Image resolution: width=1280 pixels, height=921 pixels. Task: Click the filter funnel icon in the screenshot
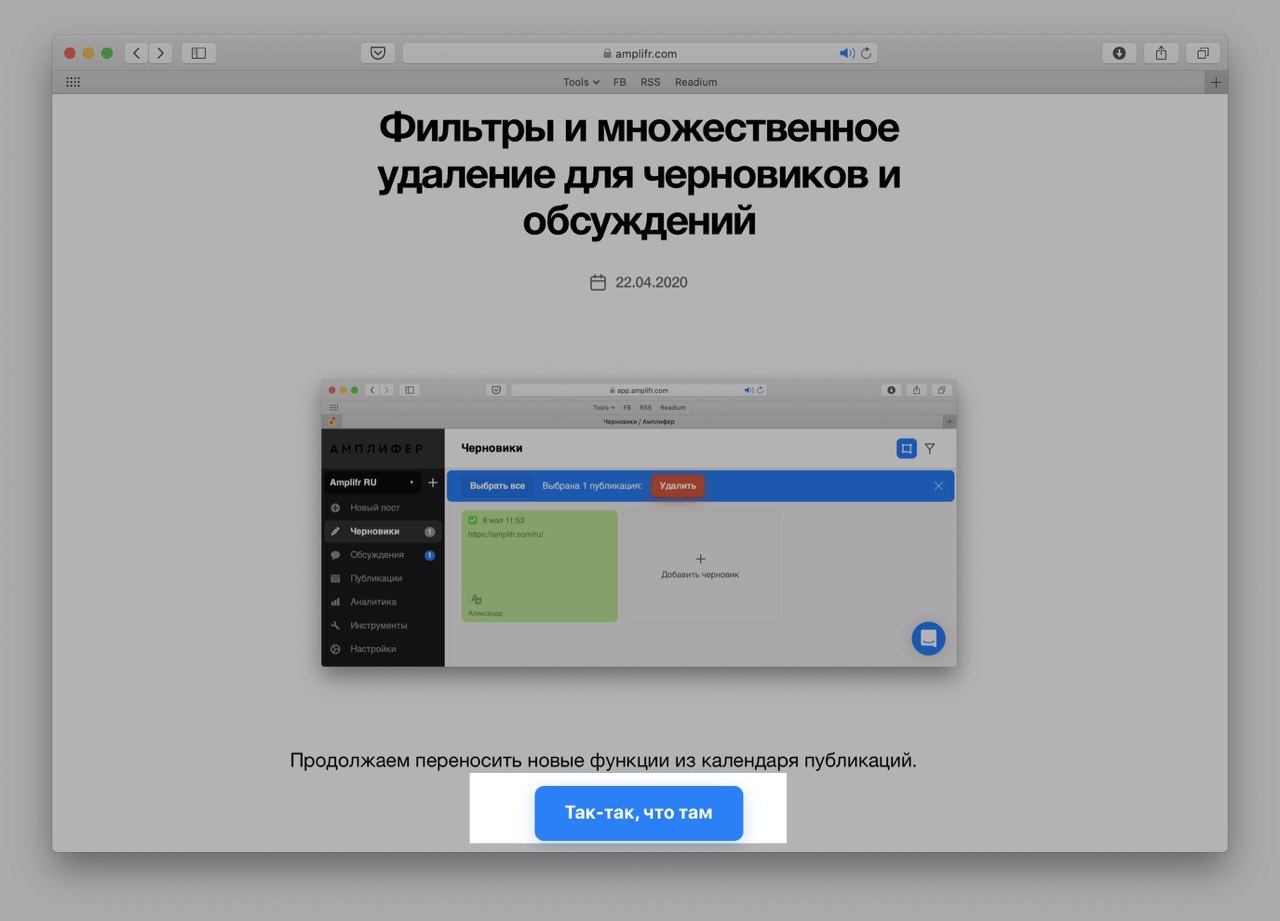point(930,449)
